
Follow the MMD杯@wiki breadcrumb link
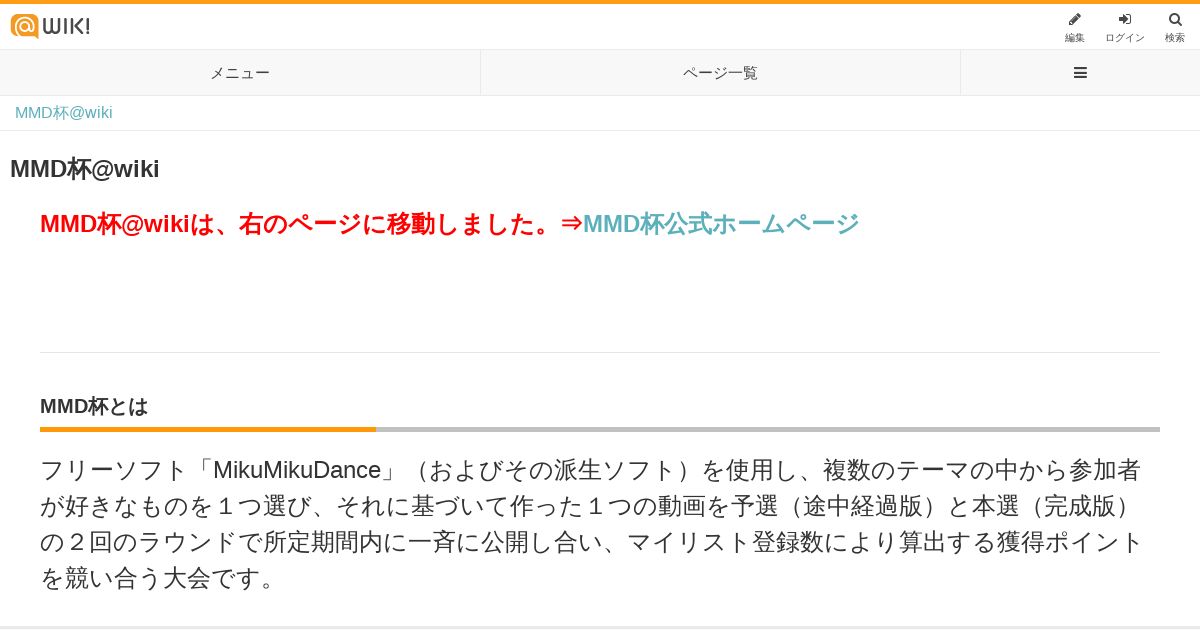point(64,113)
